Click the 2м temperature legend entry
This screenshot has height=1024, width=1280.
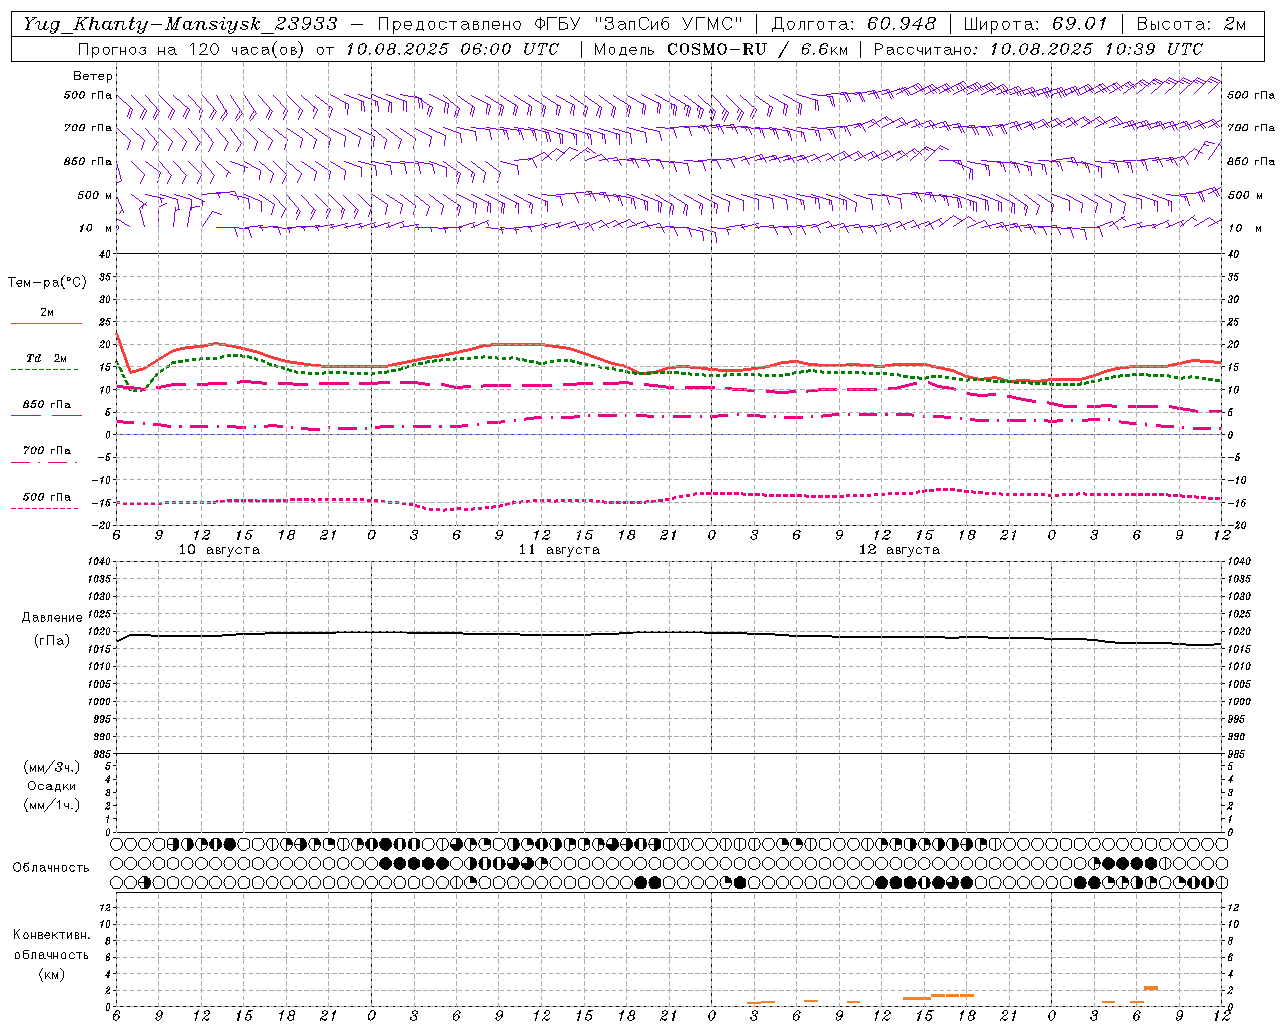[x=47, y=312]
